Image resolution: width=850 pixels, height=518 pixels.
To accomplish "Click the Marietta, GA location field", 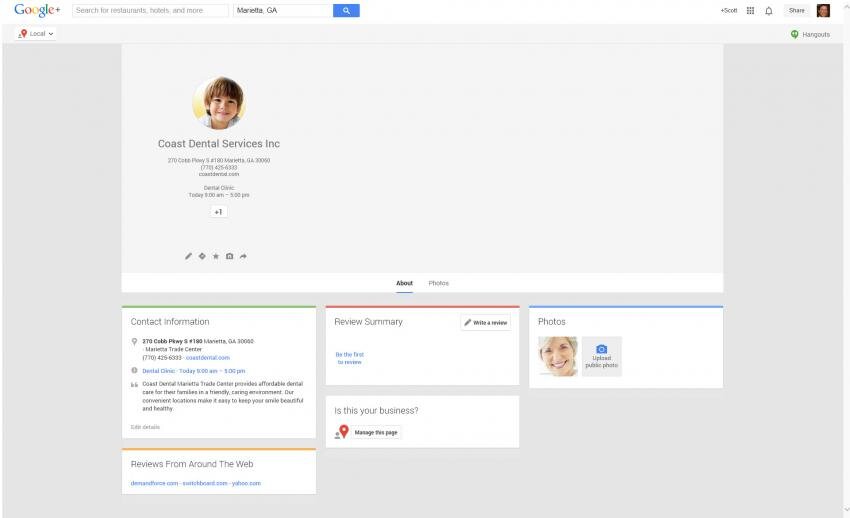I will click(283, 10).
